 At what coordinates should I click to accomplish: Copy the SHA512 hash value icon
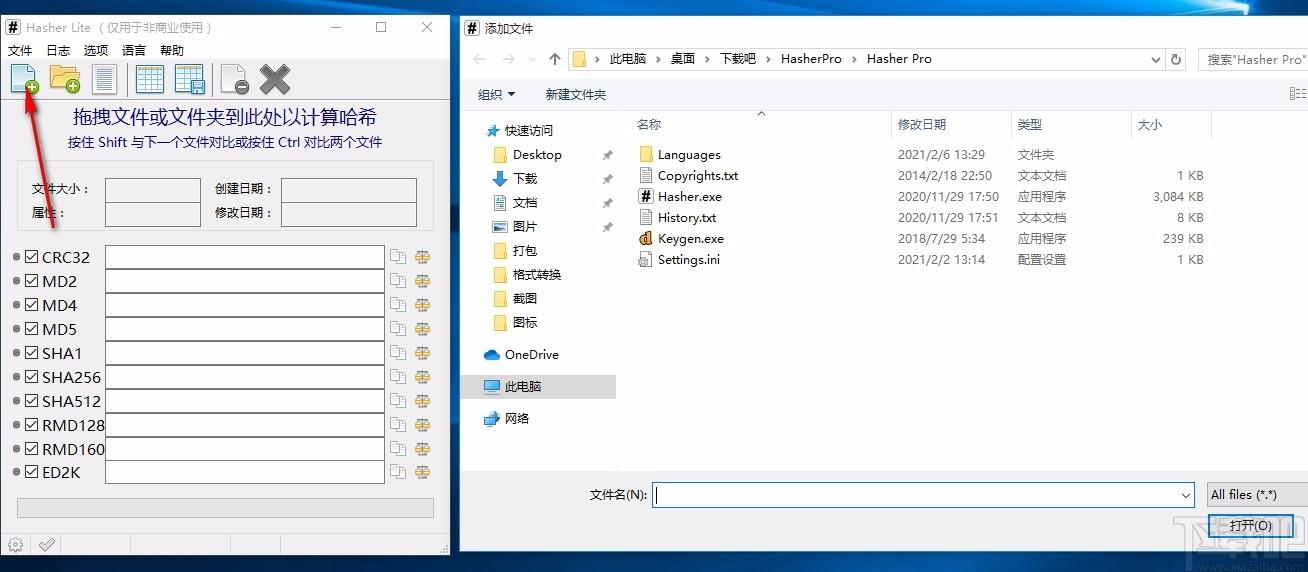coord(398,401)
